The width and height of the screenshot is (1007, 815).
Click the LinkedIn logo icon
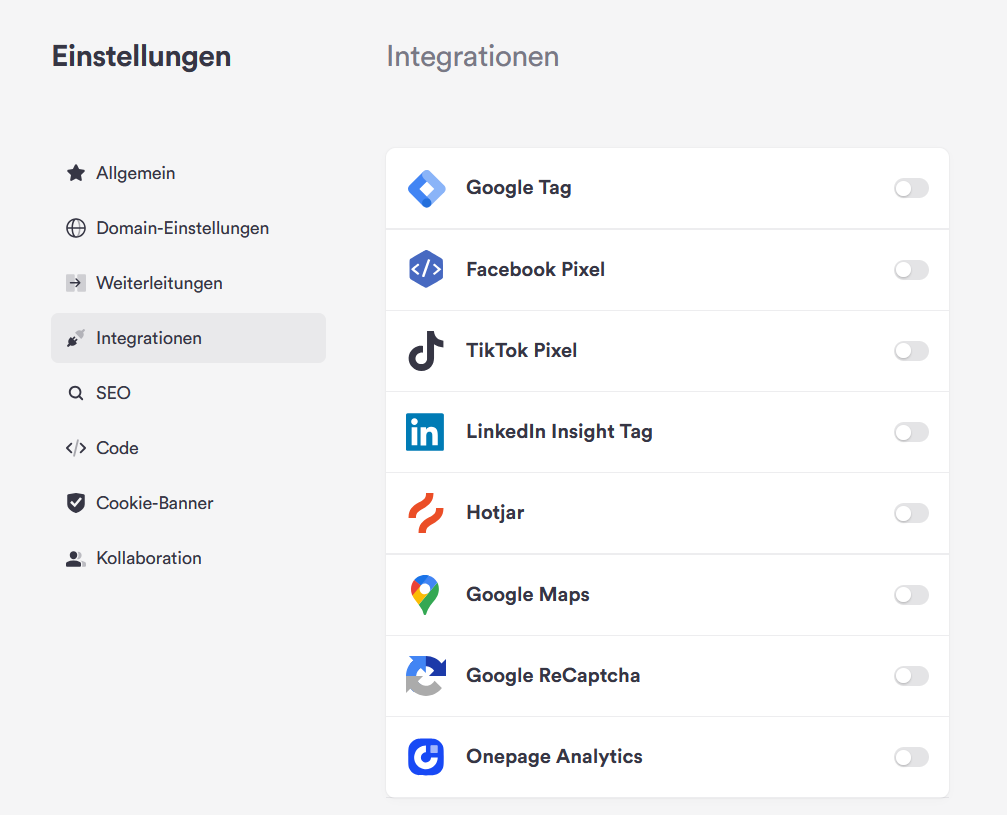(425, 432)
